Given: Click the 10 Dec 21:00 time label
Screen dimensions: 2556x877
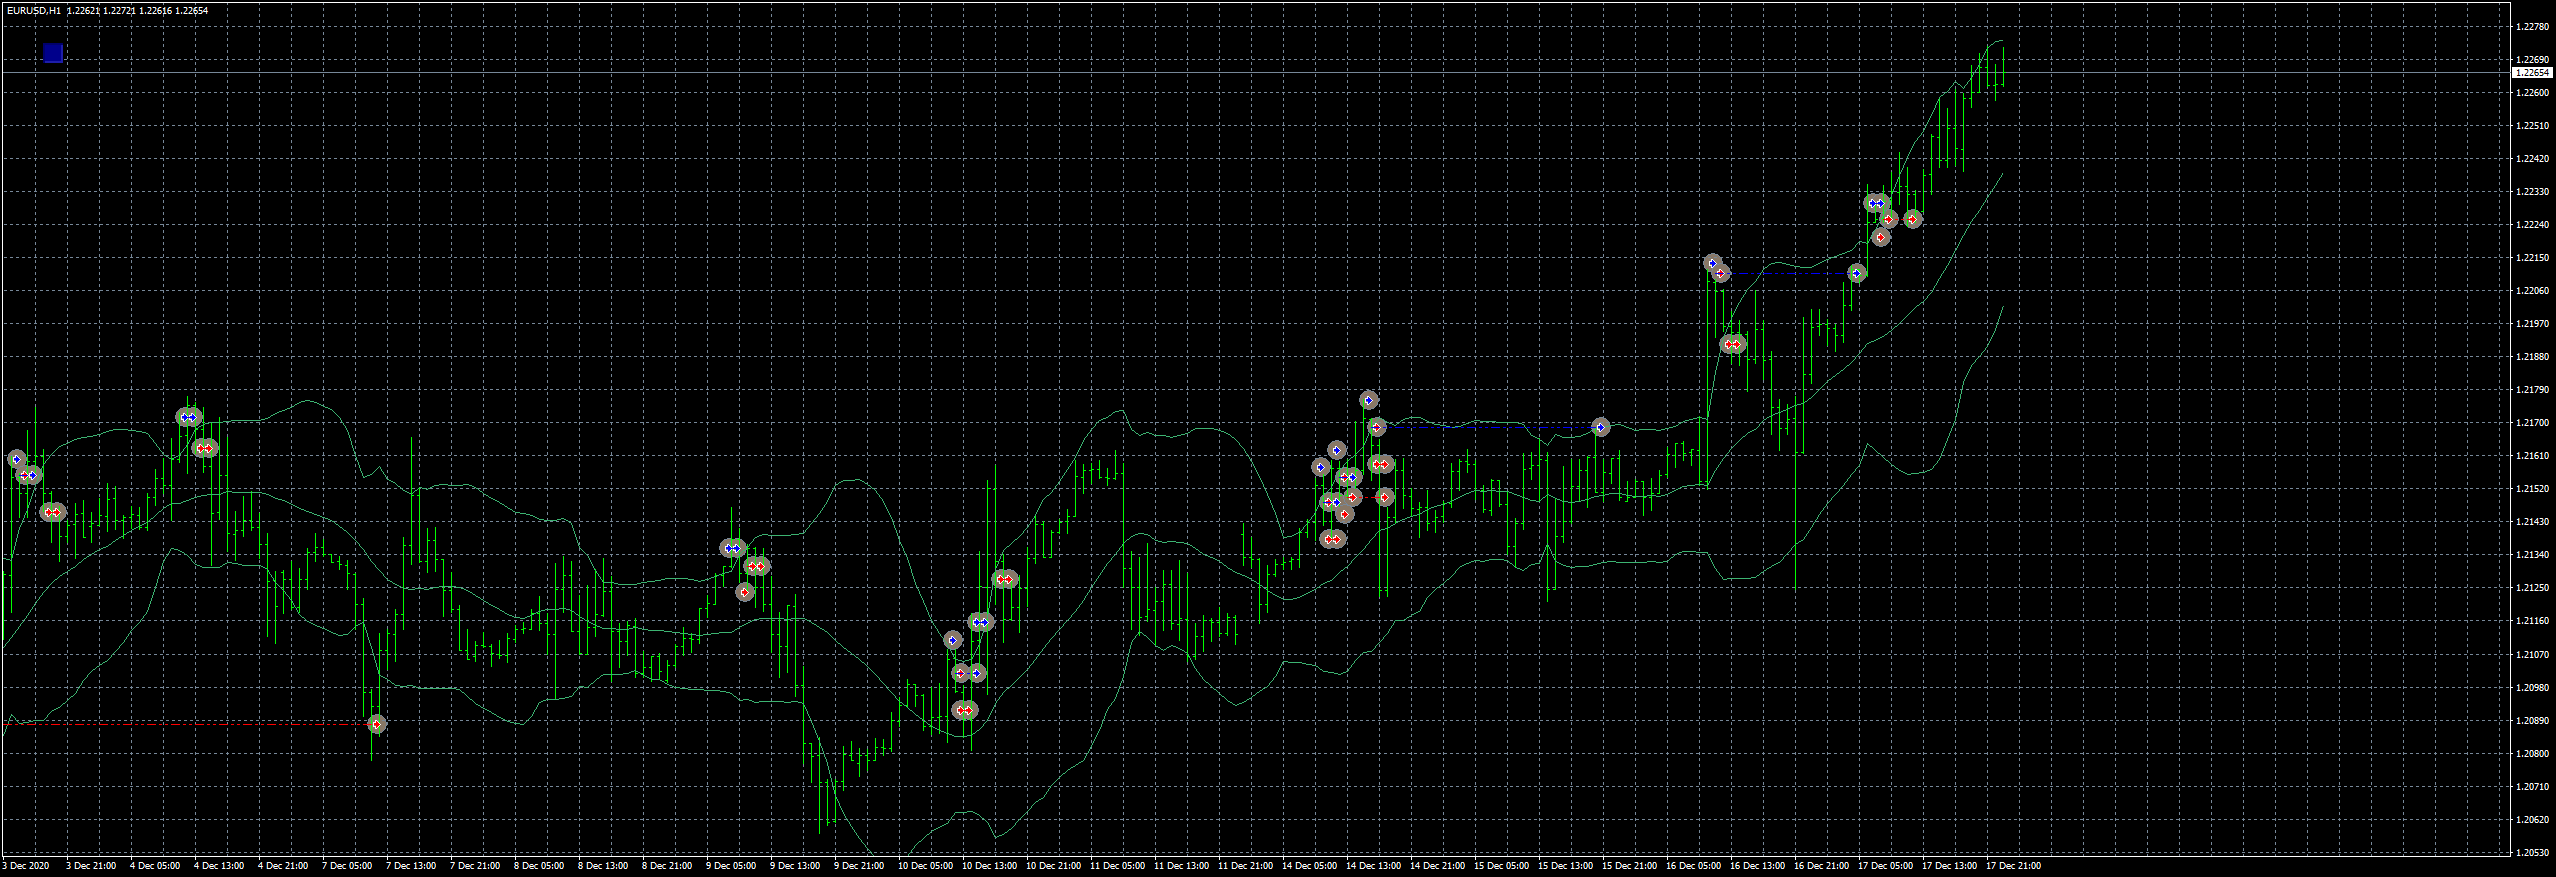Looking at the screenshot, I should [1053, 866].
